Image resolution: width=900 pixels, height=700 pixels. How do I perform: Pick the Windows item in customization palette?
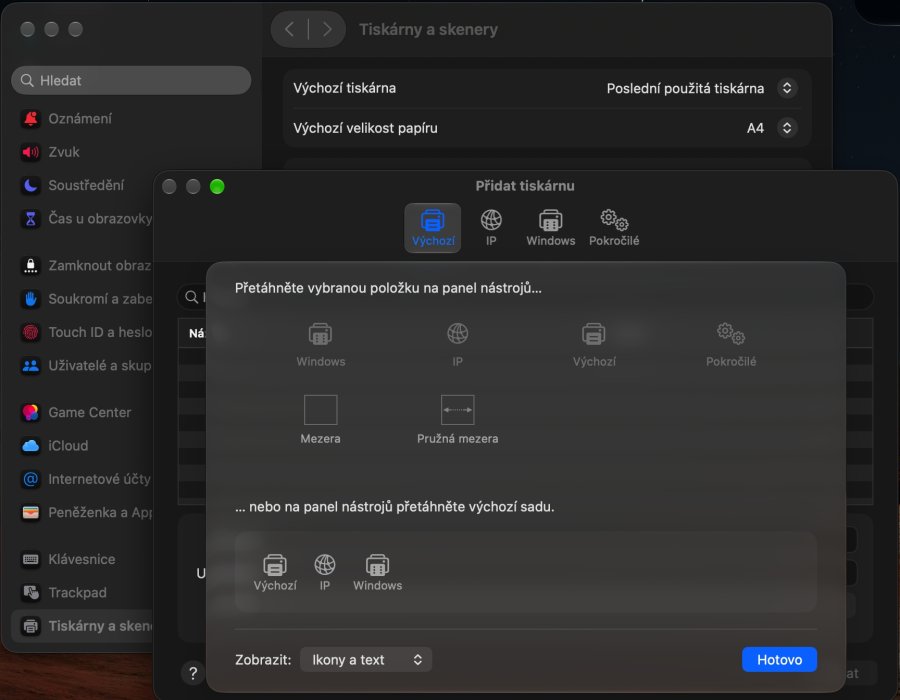[x=320, y=344]
